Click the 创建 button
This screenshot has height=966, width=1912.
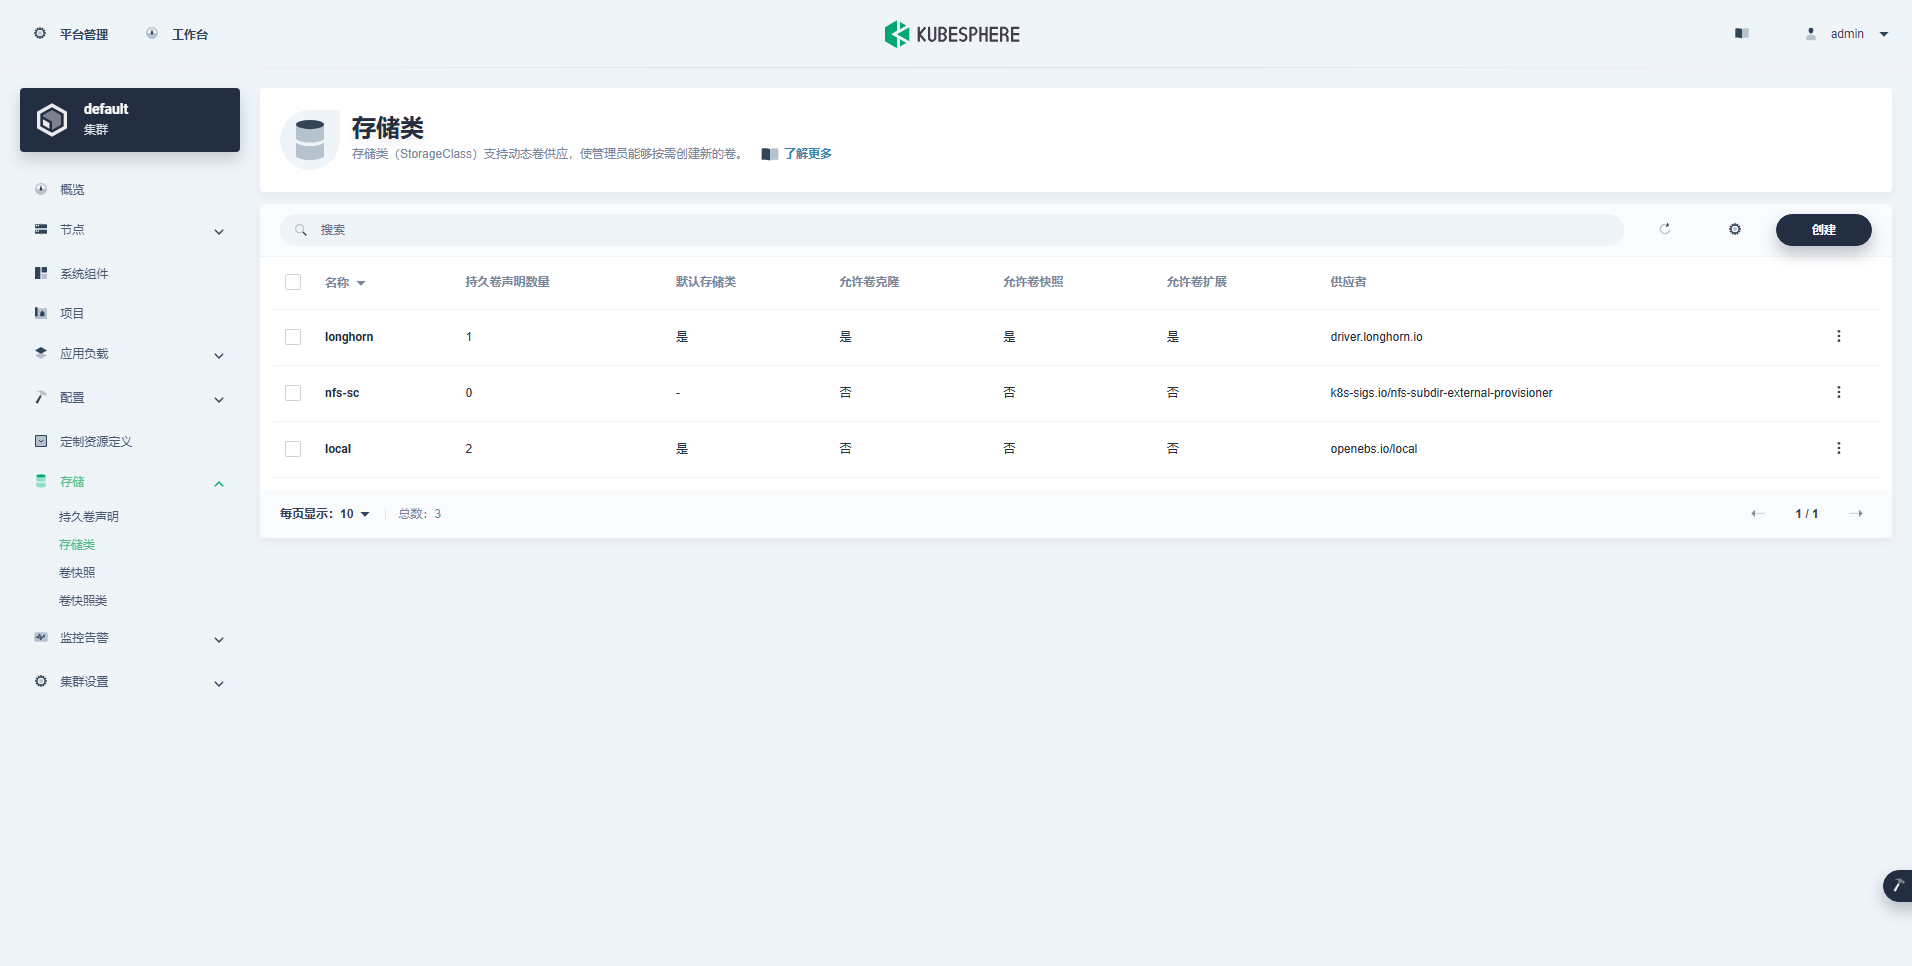pyautogui.click(x=1823, y=230)
